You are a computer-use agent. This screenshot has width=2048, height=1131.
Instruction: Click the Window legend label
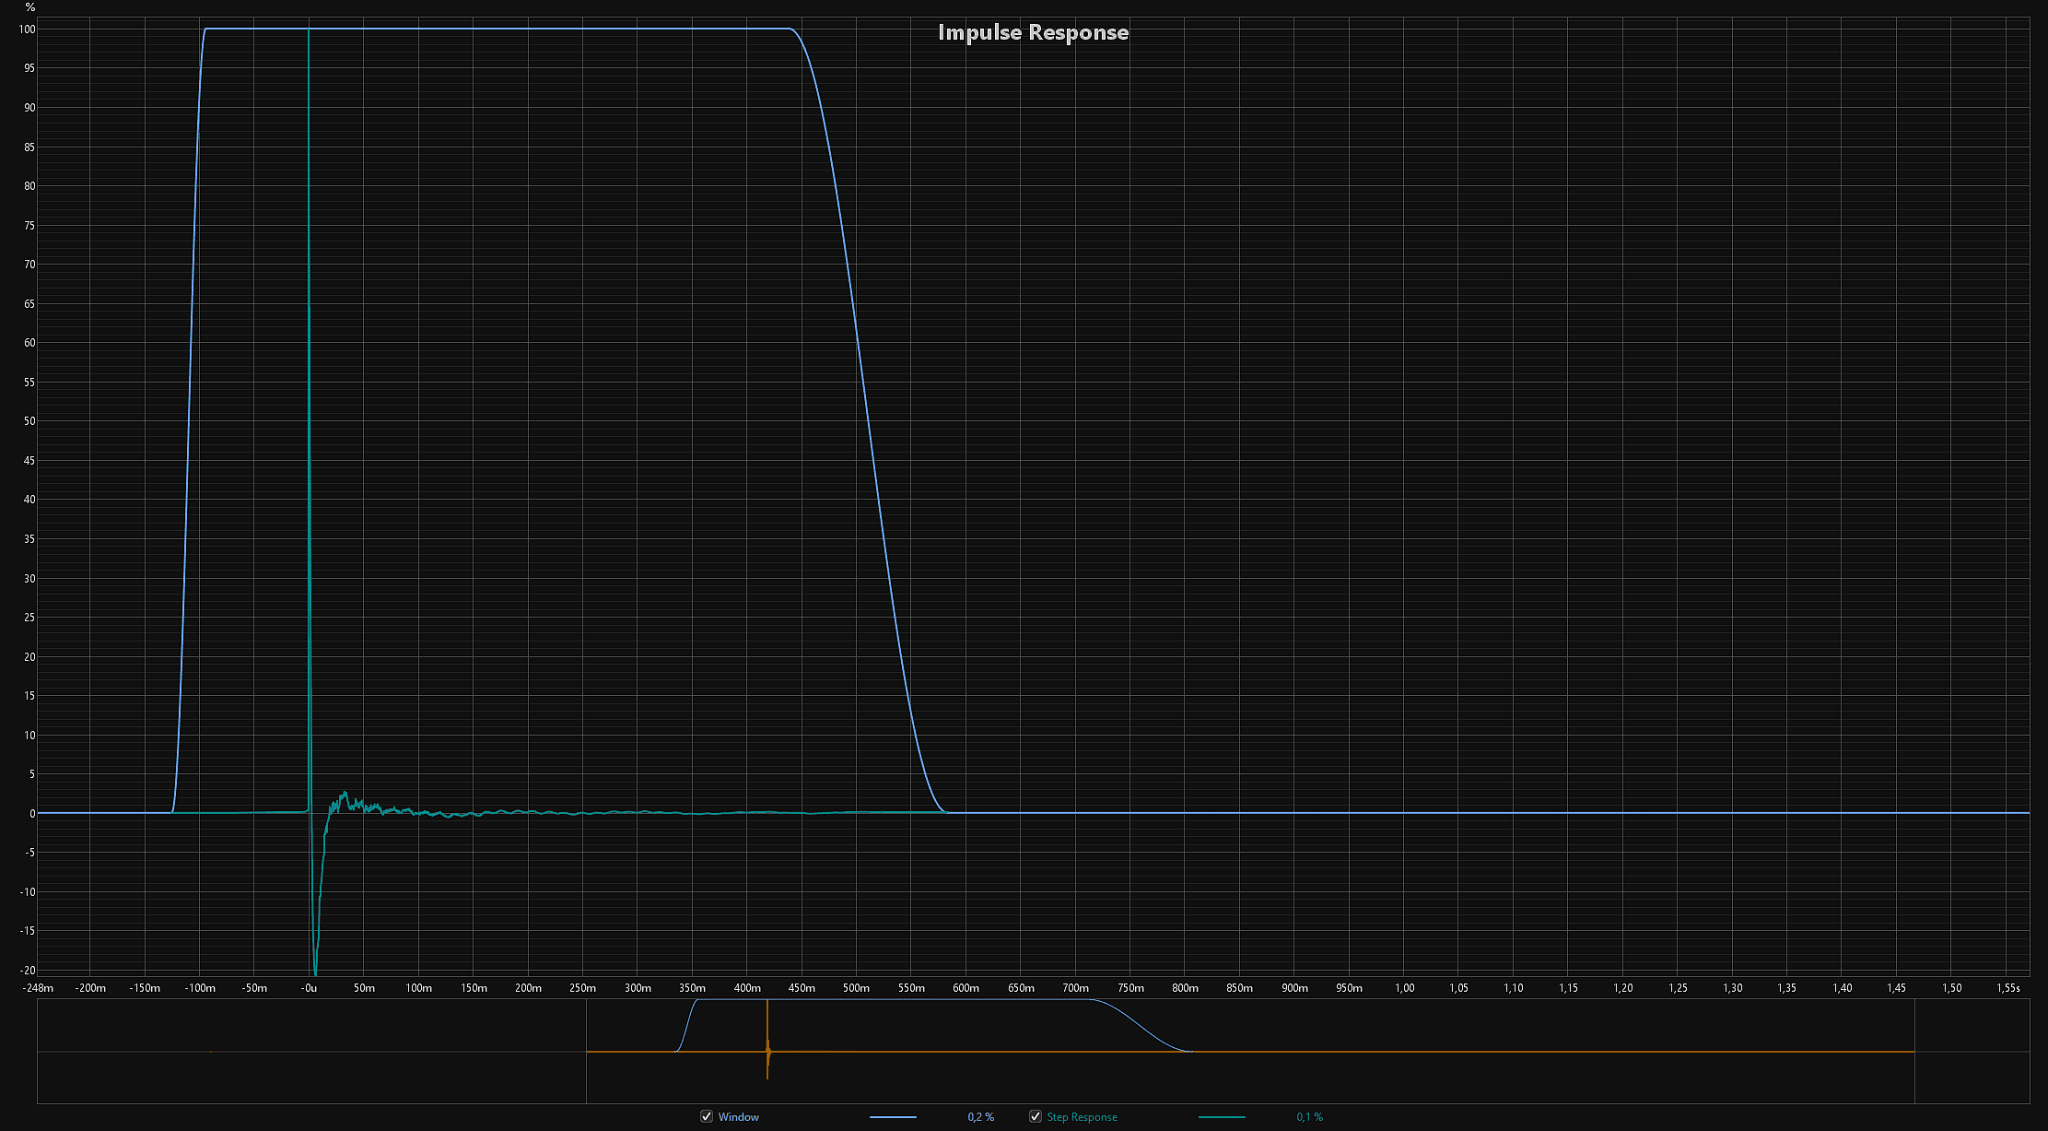[x=738, y=1117]
